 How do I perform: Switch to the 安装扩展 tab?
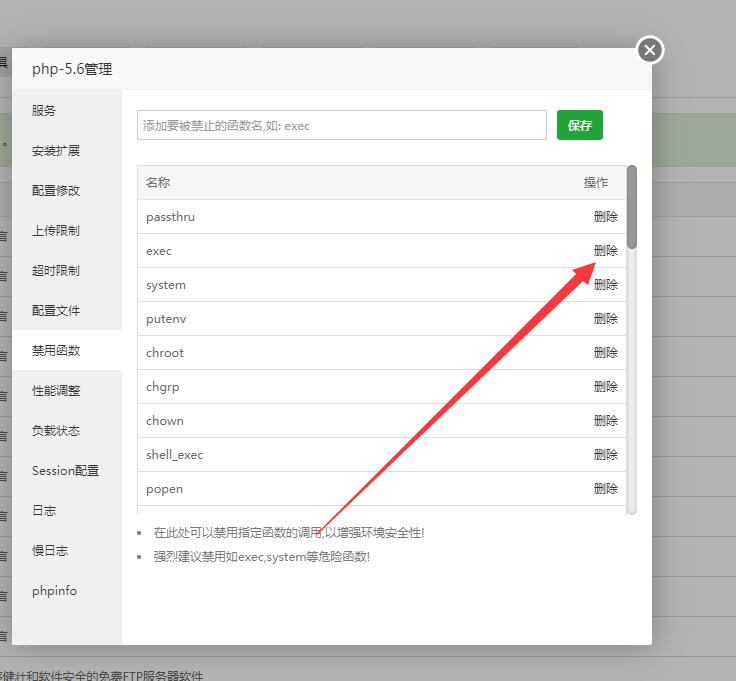tap(56, 151)
